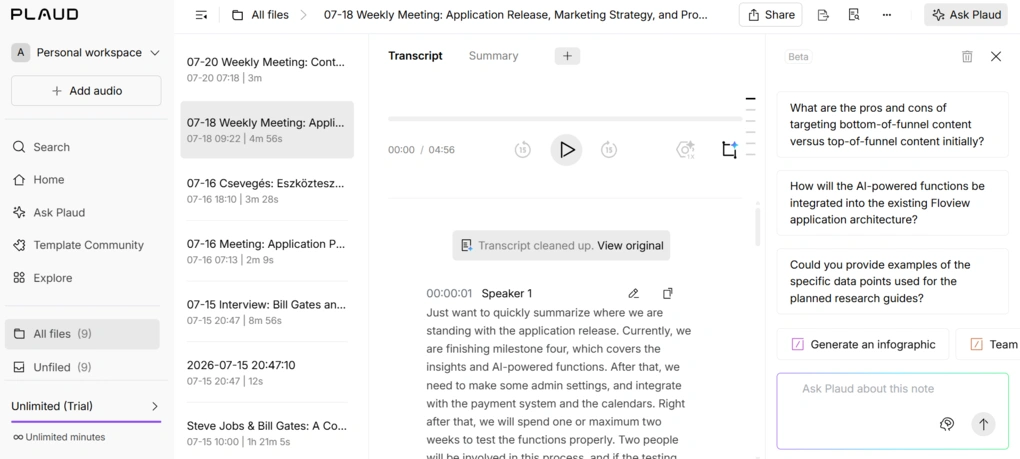Viewport: 1020px width, 459px height.
Task: Click the partially visible Team template chip
Action: point(990,345)
